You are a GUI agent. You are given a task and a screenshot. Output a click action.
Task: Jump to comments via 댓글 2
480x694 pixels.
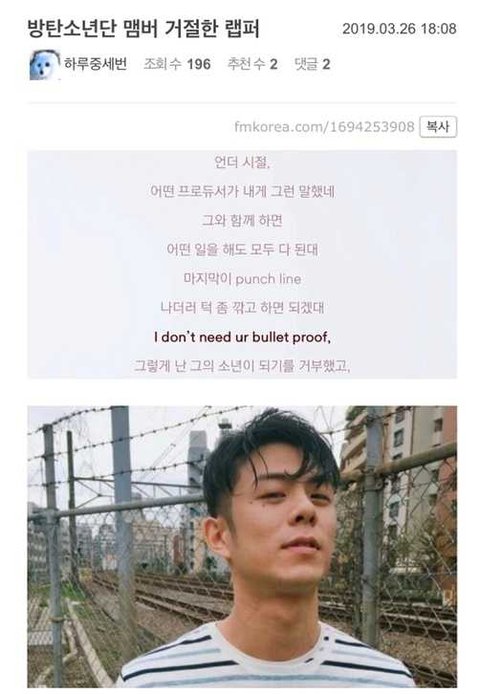312,64
